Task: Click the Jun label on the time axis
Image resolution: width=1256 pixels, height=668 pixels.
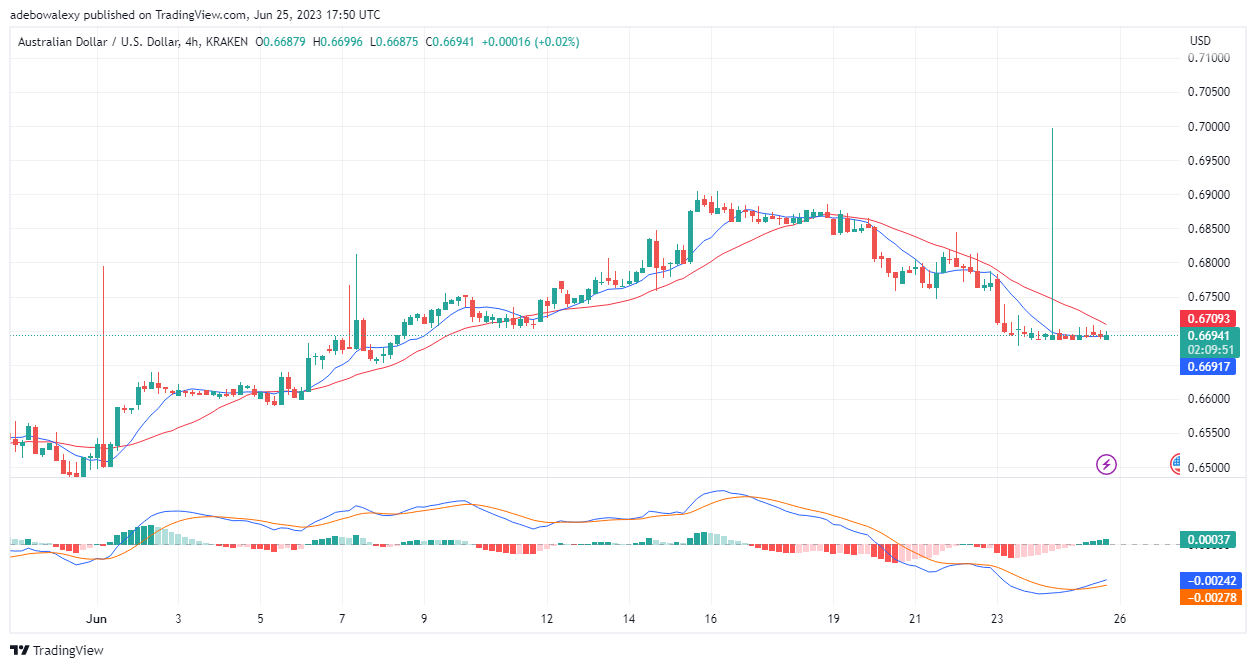Action: pos(97,618)
